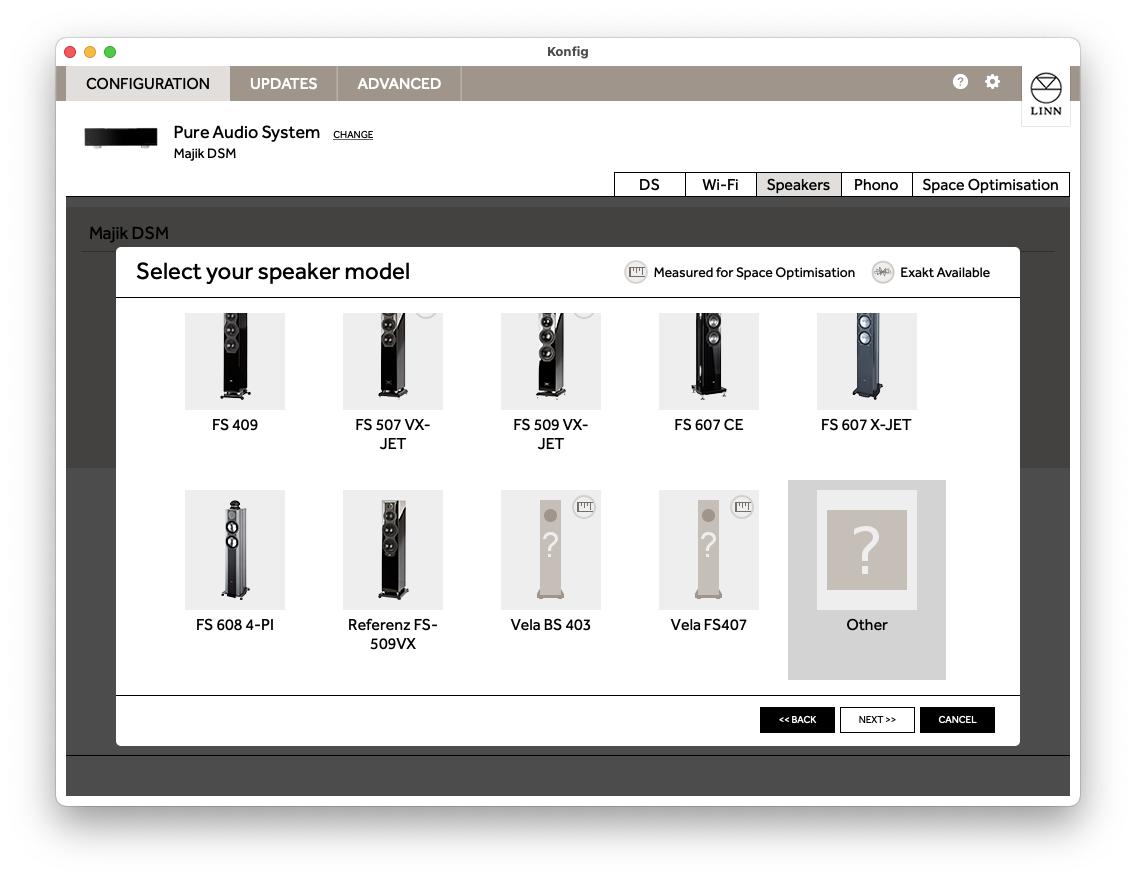Pick the FS 607 CE speaker image
Screen dimensions: 1136x880
(709, 361)
